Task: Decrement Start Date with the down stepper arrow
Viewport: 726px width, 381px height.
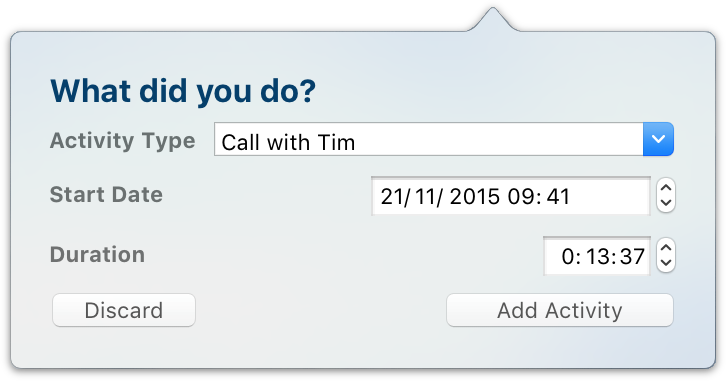Action: point(666,204)
